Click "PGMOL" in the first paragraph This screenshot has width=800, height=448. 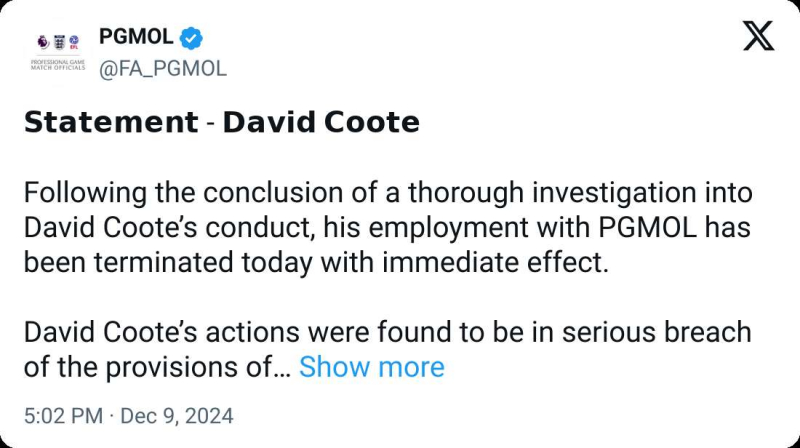[648, 227]
